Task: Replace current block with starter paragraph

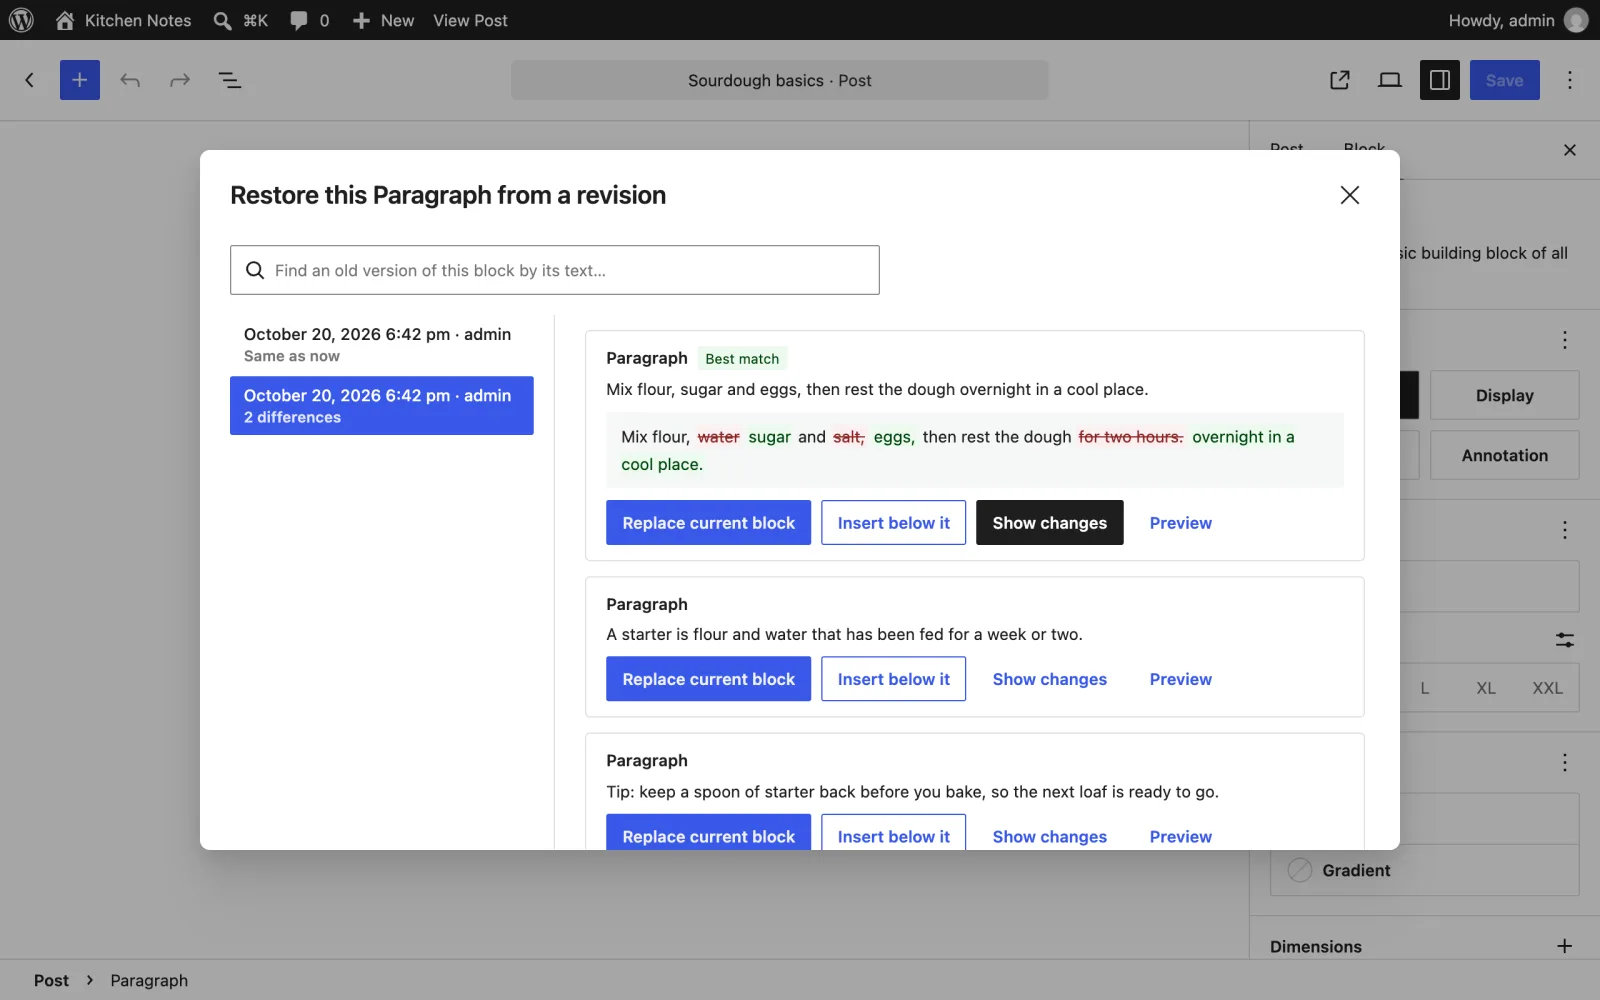Action: click(x=709, y=679)
